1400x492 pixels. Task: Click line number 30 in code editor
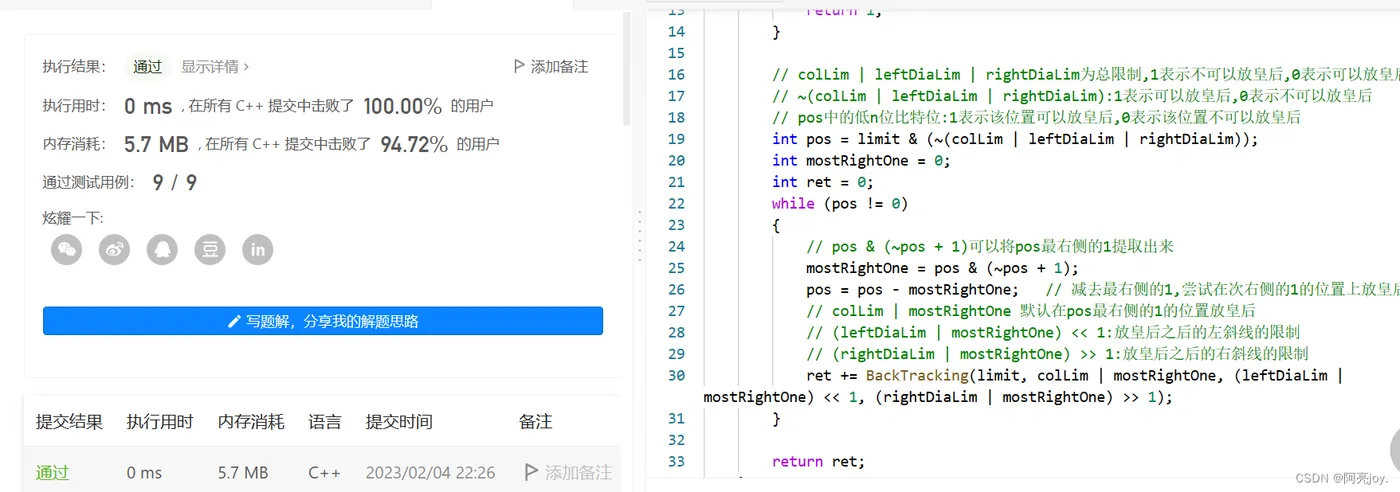[675, 375]
